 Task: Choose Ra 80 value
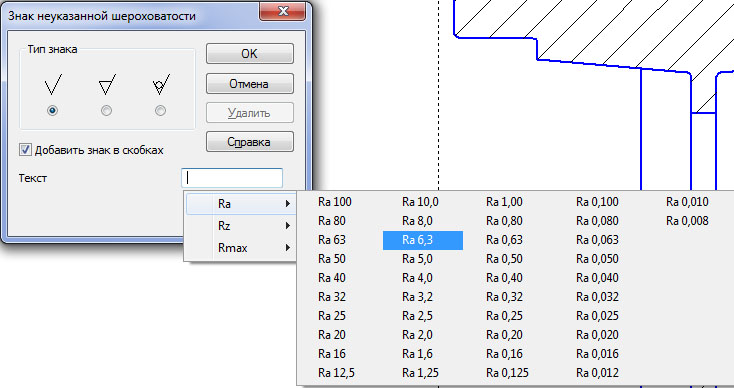point(331,221)
